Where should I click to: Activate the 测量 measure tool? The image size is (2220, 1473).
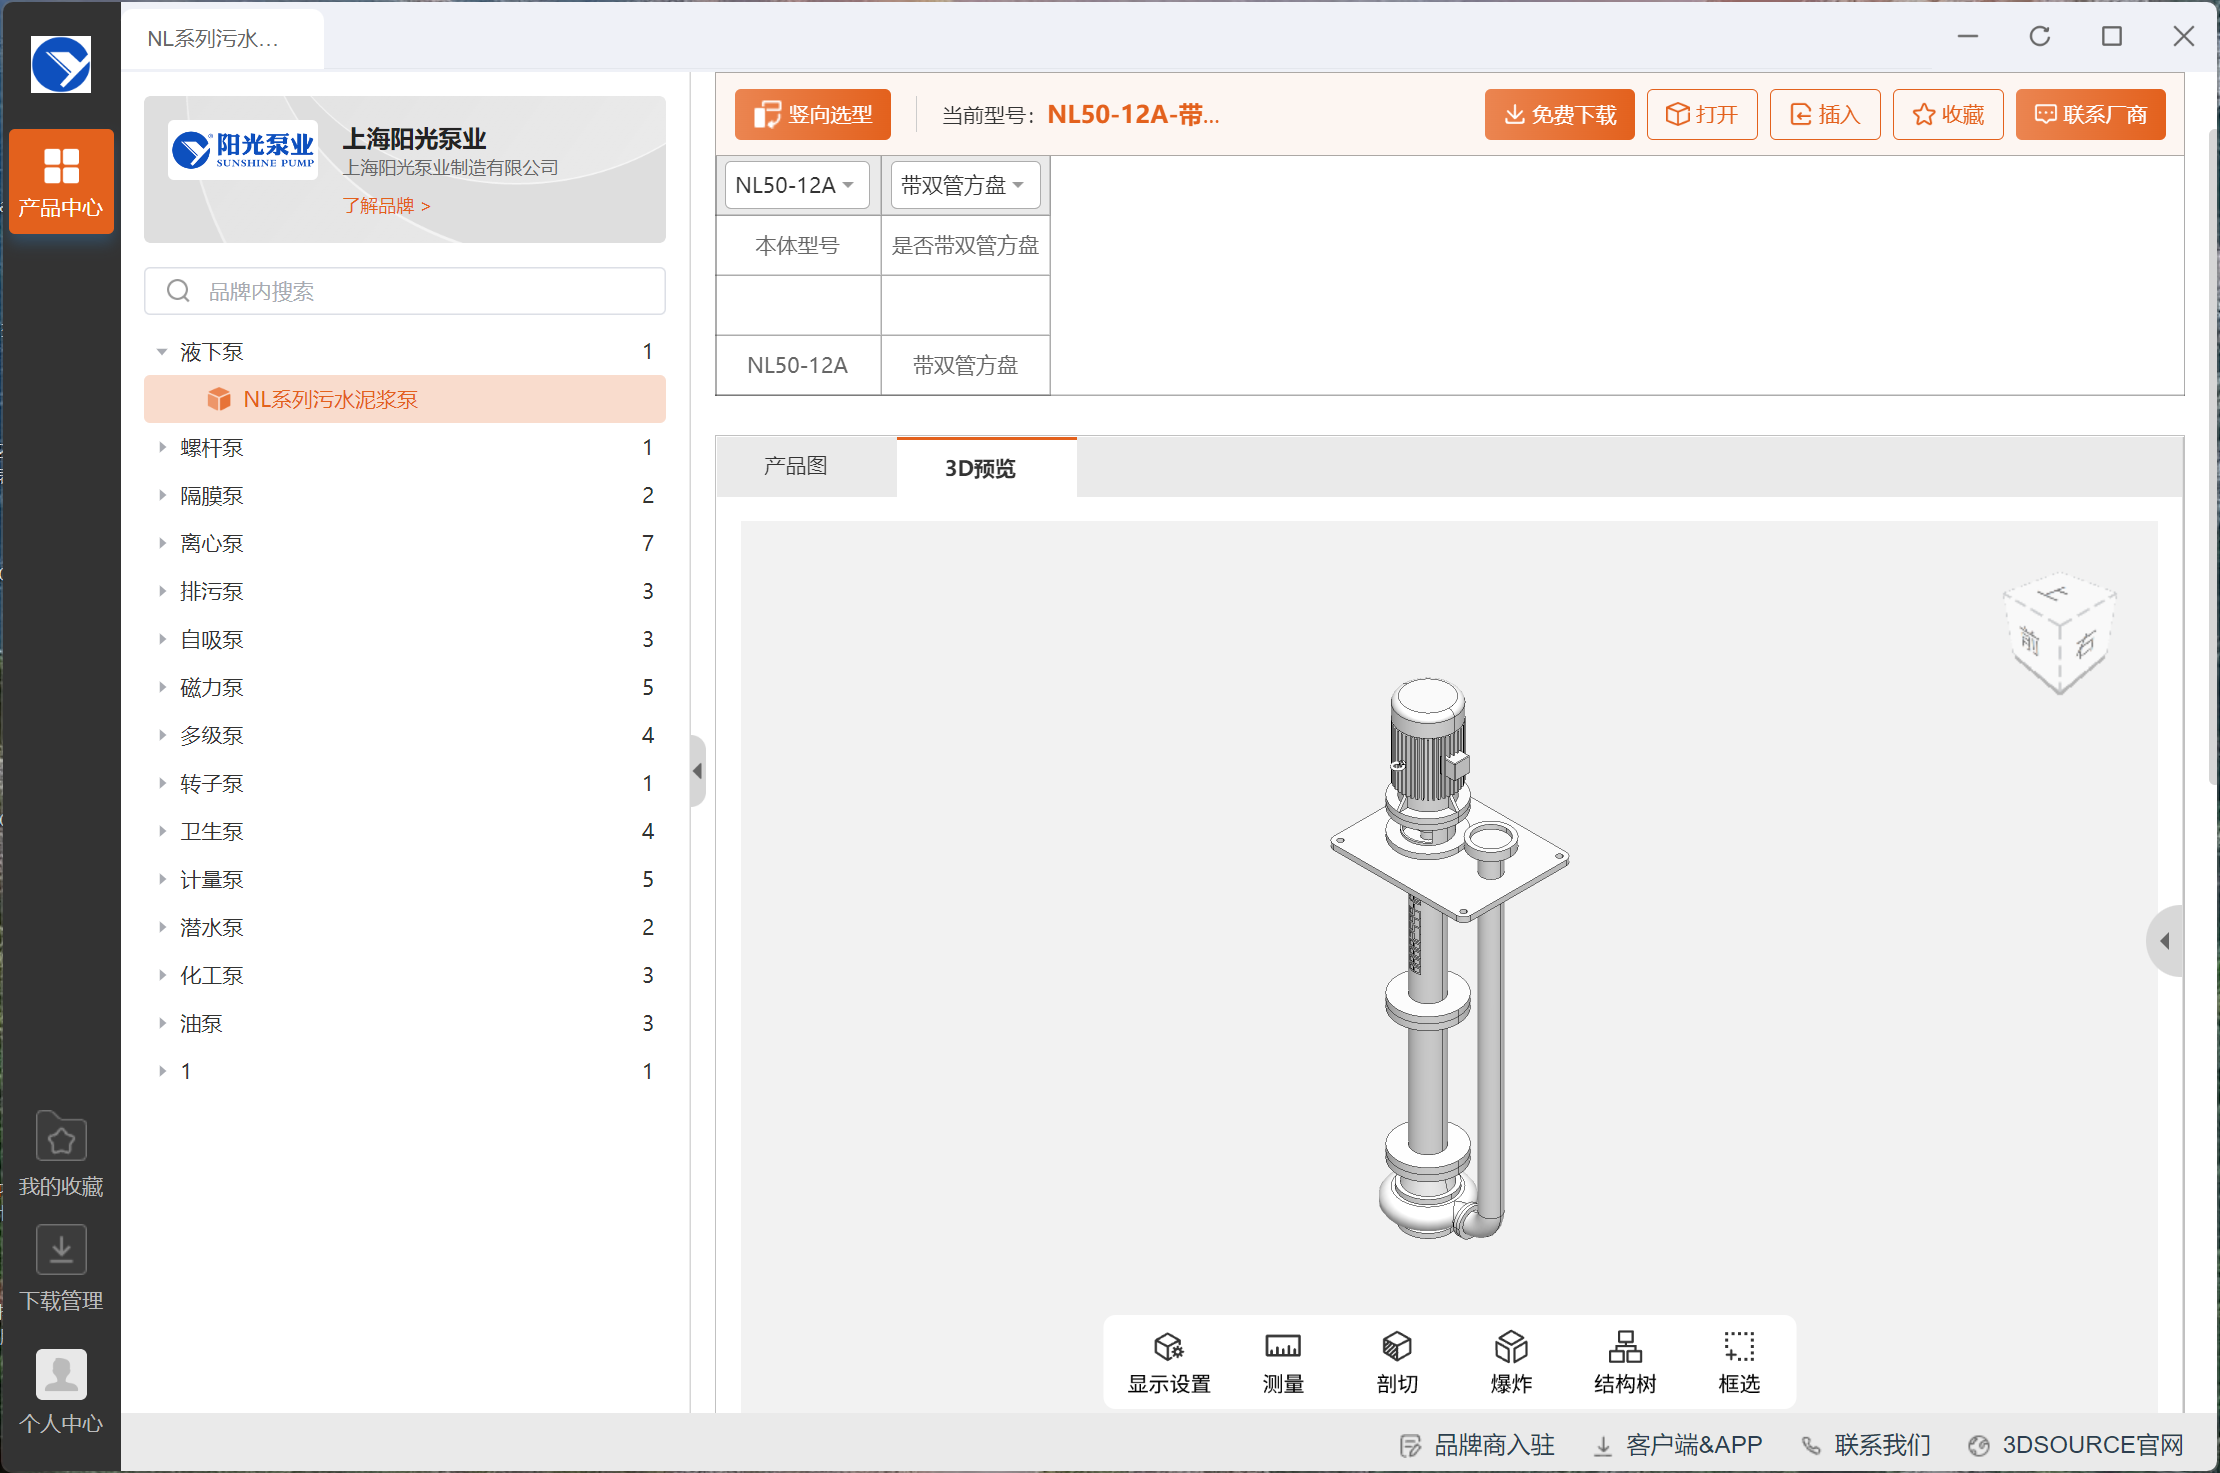pos(1282,1362)
